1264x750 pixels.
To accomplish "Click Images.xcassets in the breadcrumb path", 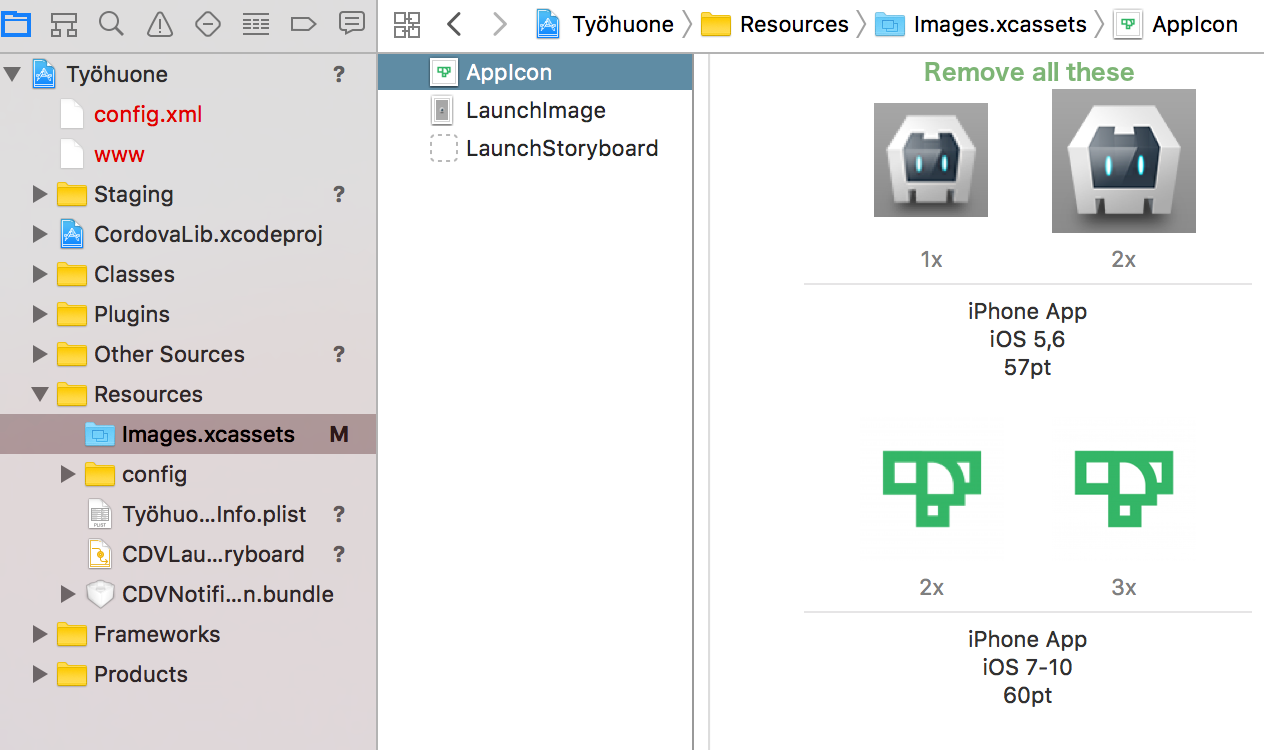I will 999,24.
